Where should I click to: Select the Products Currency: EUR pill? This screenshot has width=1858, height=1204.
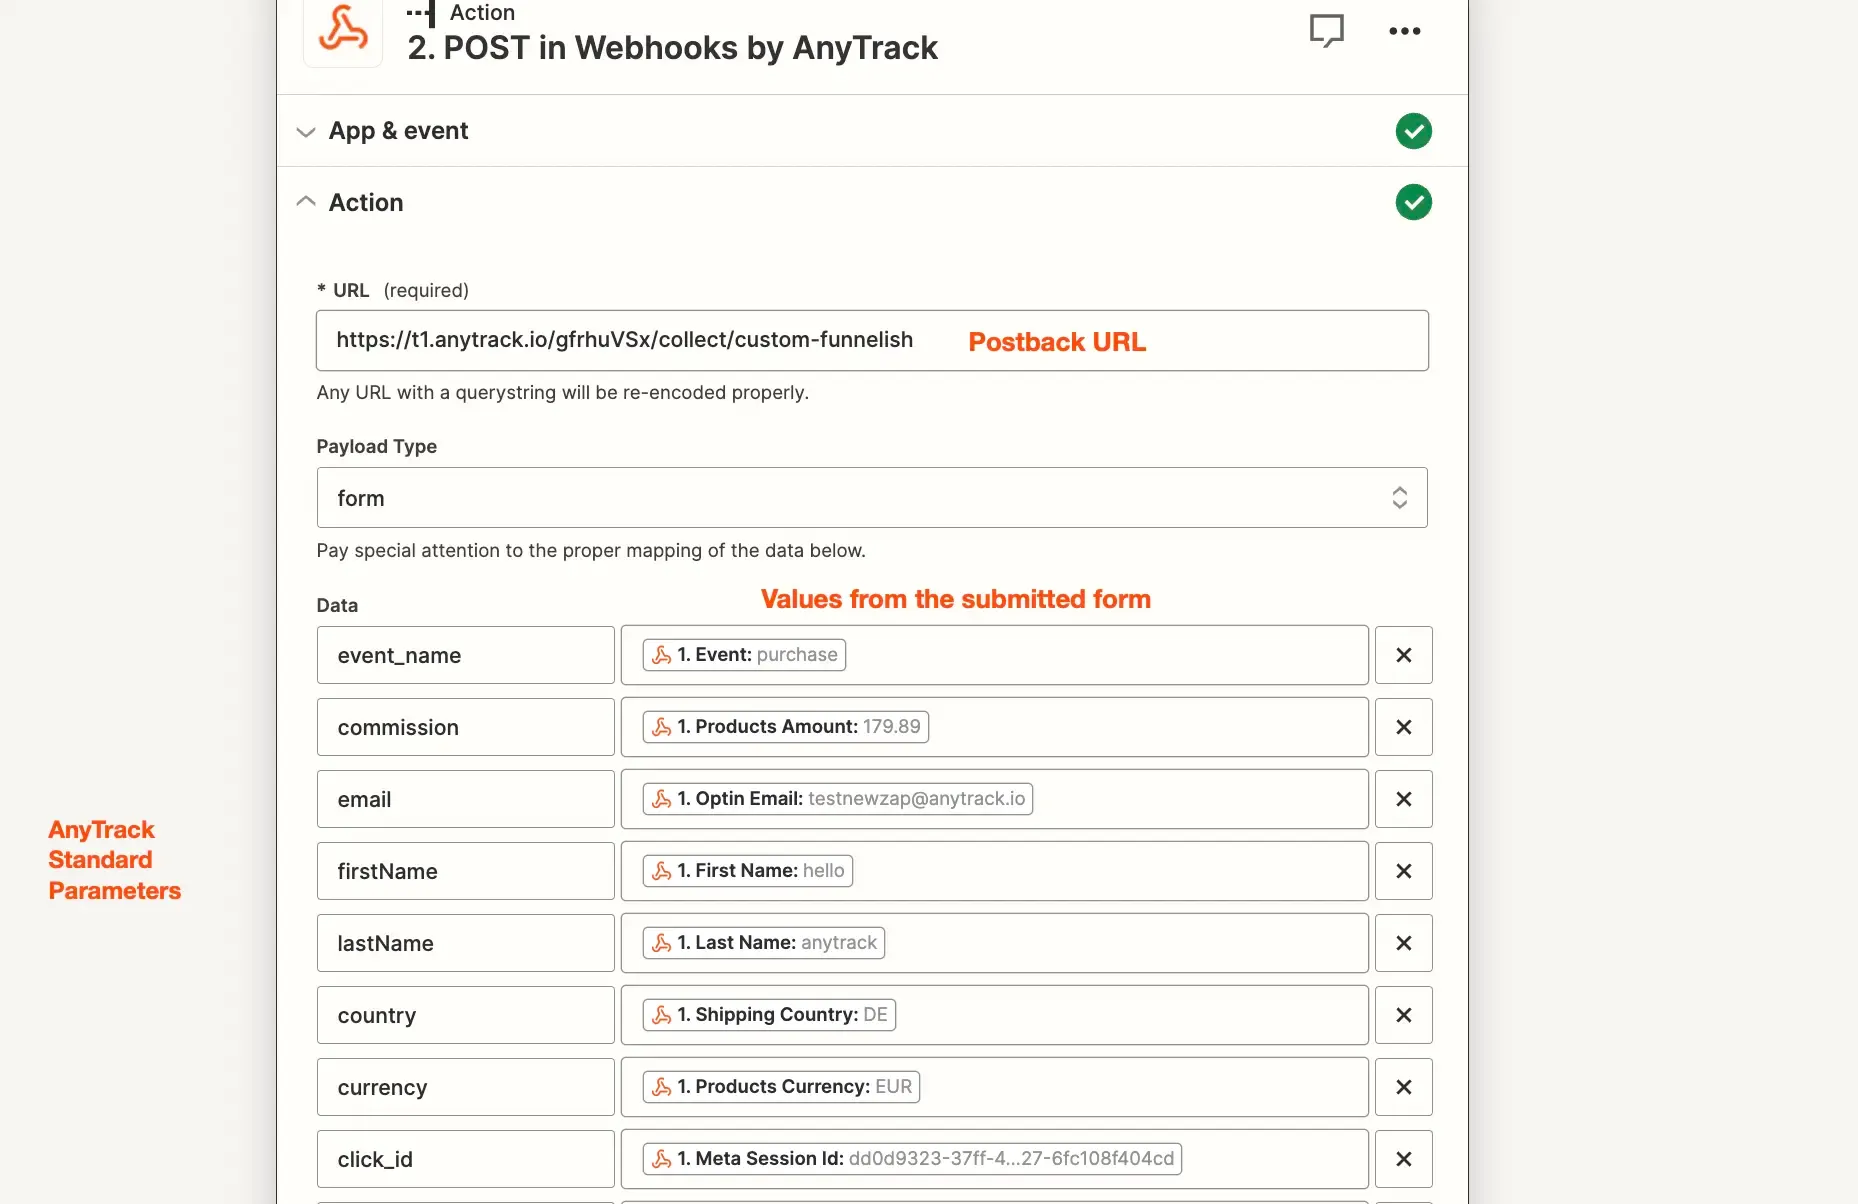(781, 1087)
